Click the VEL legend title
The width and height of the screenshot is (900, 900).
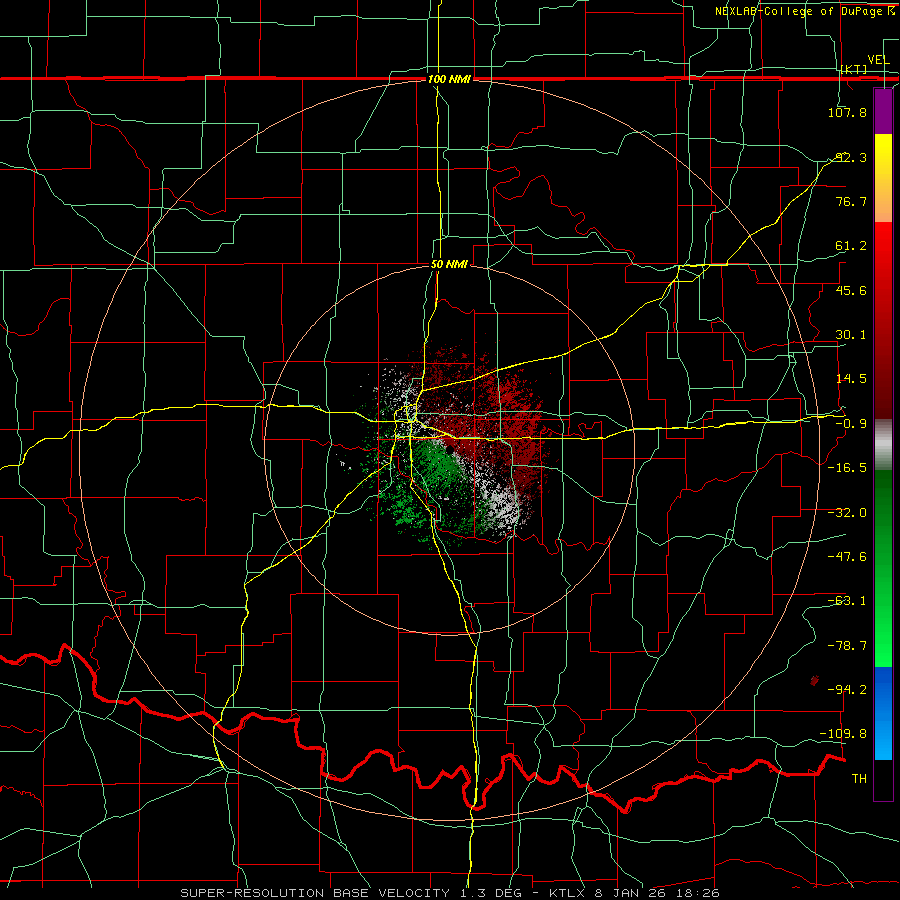point(878,60)
